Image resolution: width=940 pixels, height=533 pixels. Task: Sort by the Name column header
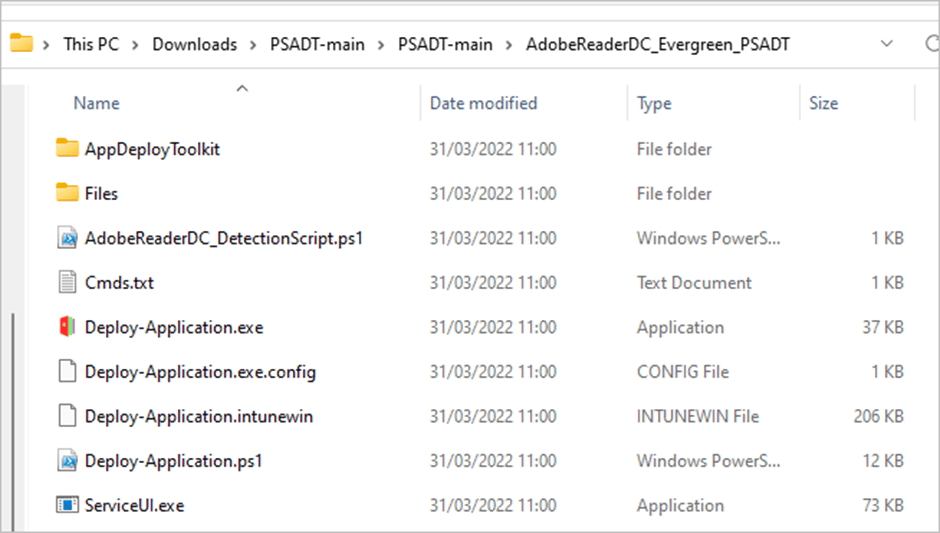click(97, 103)
